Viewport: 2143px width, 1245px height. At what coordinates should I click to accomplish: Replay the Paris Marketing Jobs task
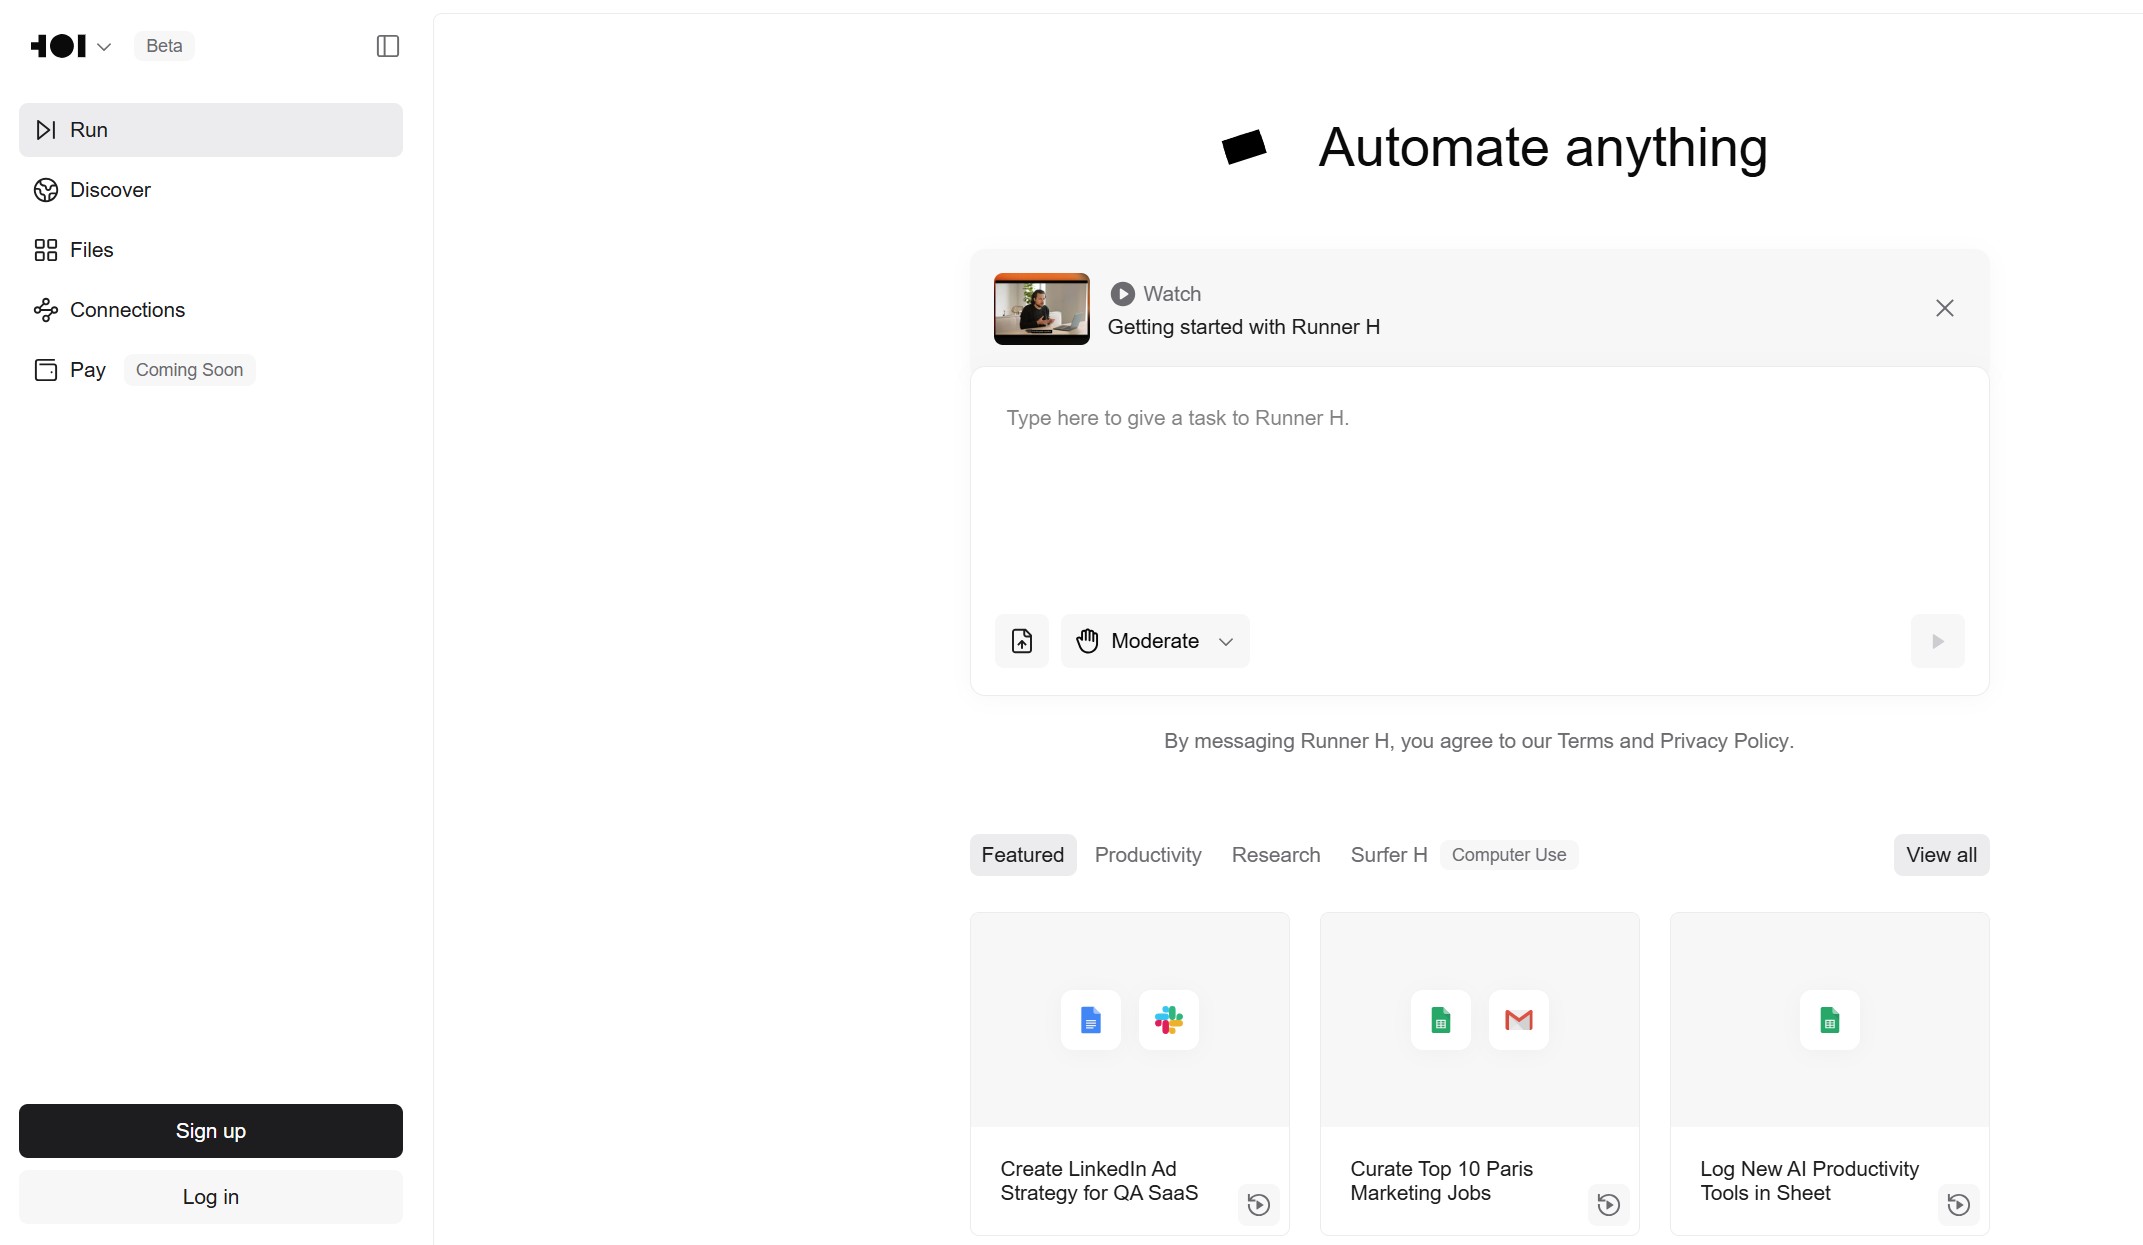(1609, 1205)
